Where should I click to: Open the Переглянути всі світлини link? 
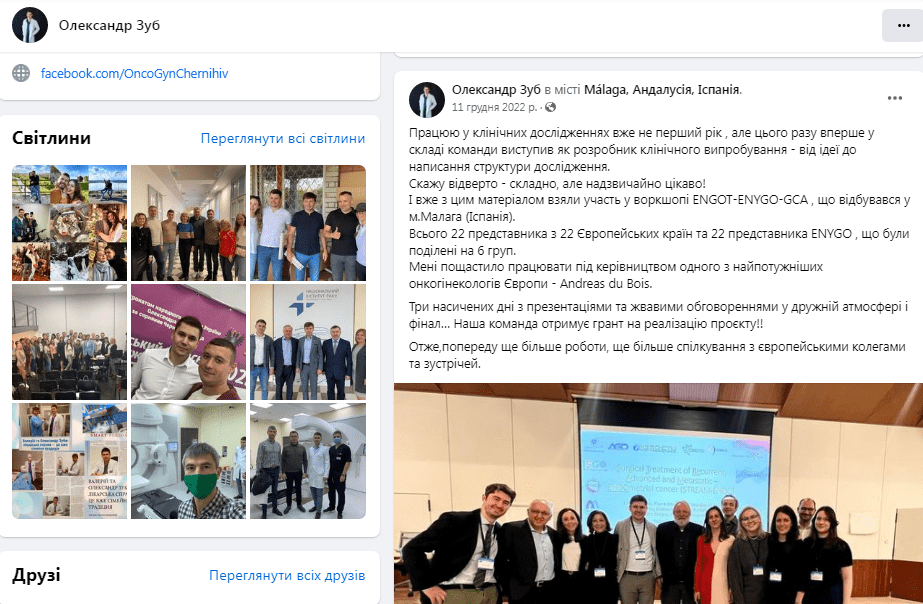[283, 138]
